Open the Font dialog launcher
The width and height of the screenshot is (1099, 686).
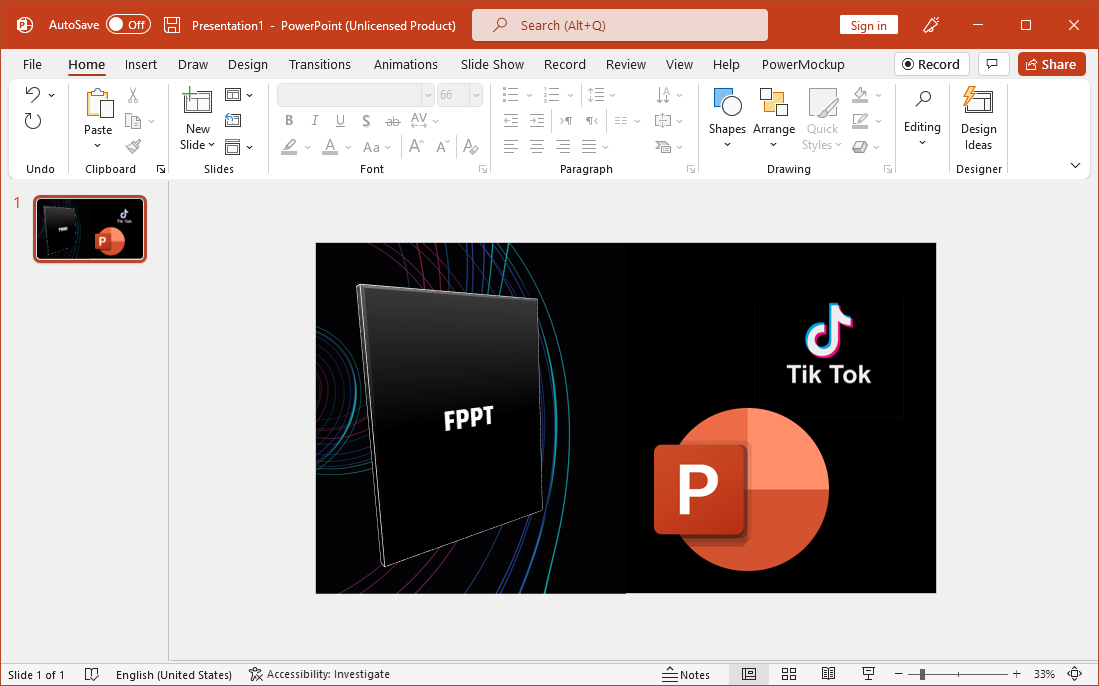(483, 169)
